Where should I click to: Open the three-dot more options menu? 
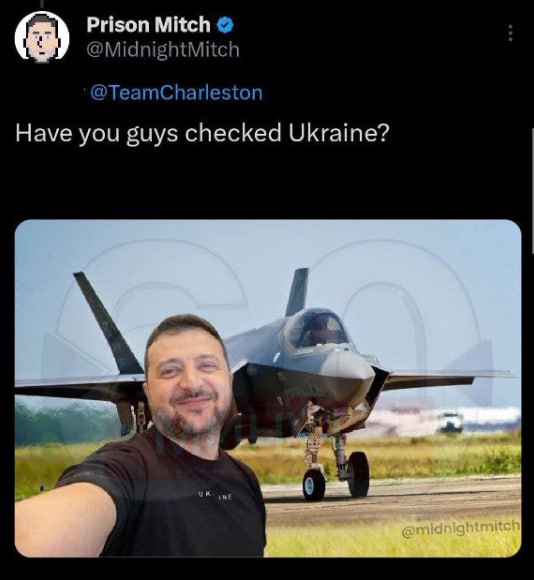[510, 33]
